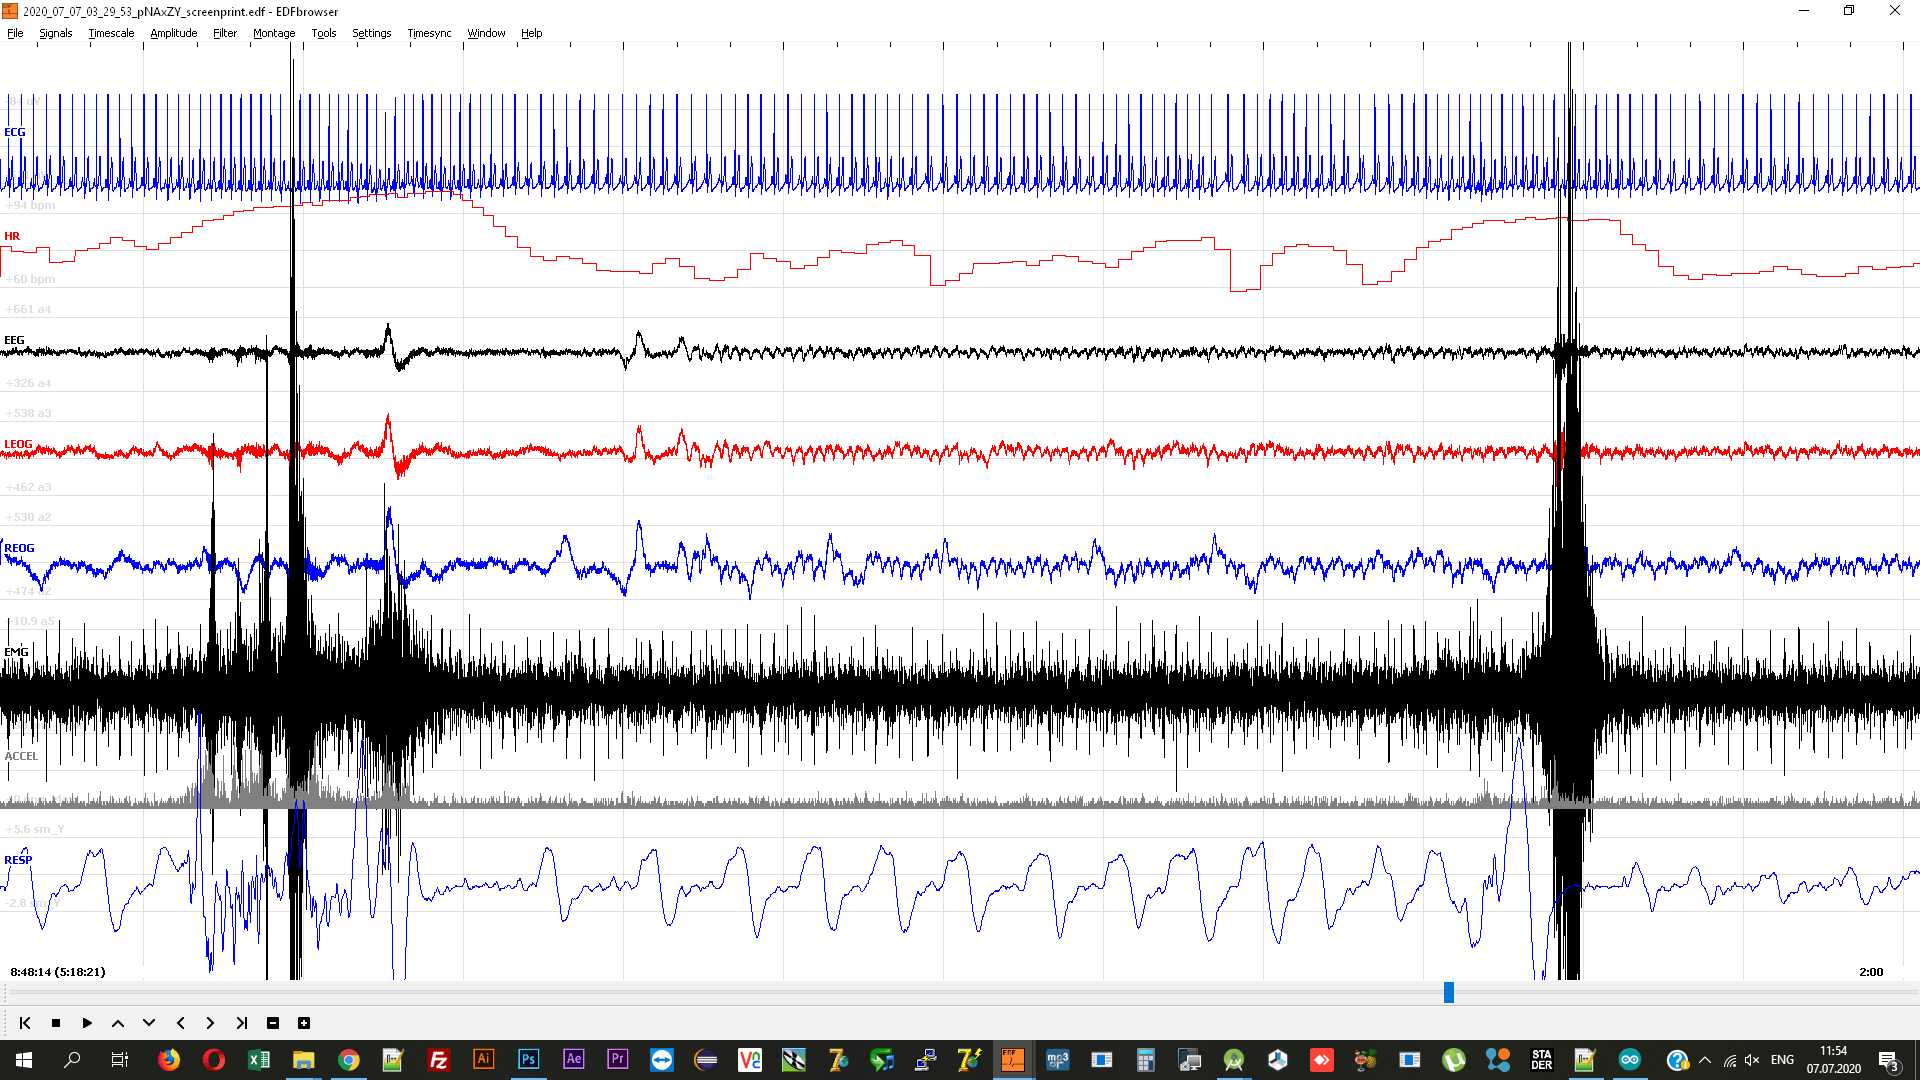This screenshot has width=1920, height=1080.
Task: Open the Settings menu
Action: pyautogui.click(x=372, y=33)
